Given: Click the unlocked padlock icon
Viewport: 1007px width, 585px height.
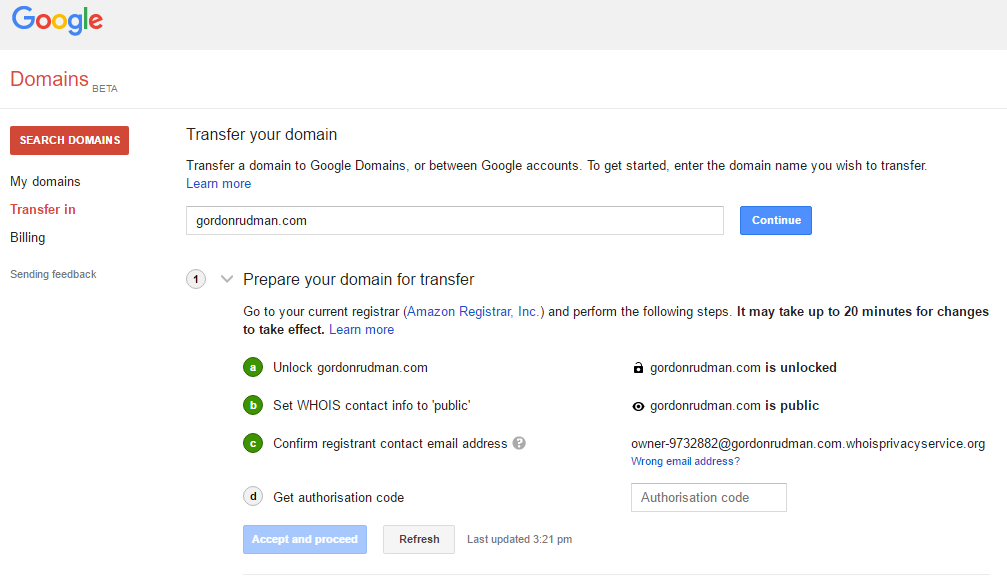Looking at the screenshot, I should (x=638, y=368).
